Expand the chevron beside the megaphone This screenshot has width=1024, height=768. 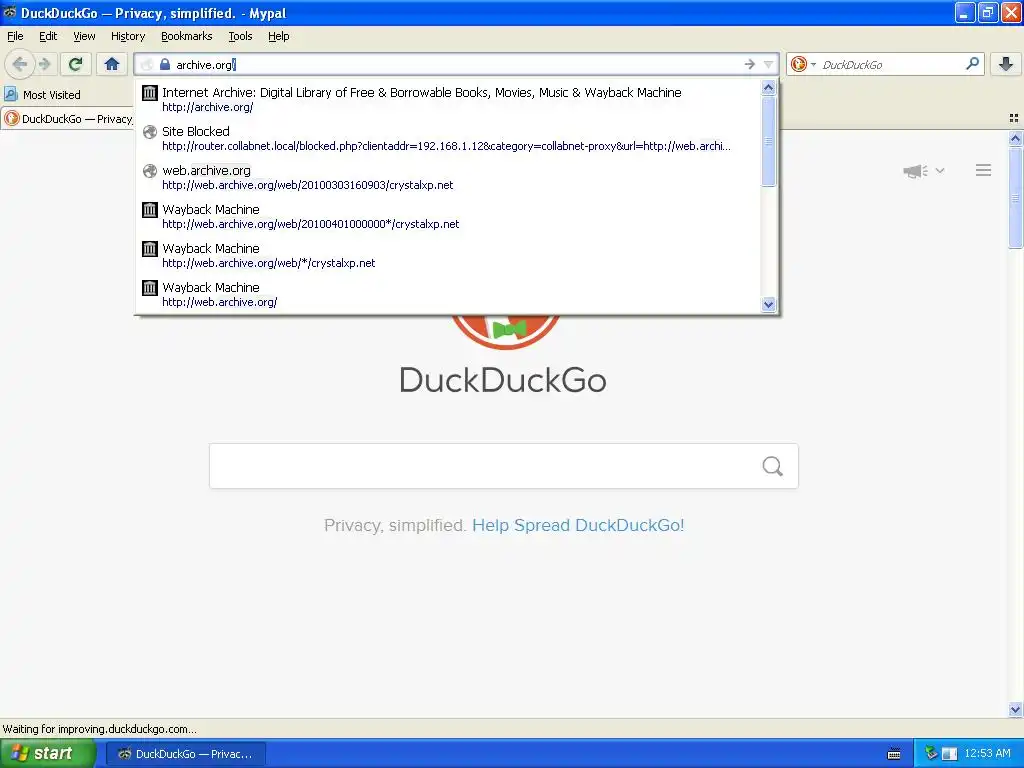coord(940,170)
